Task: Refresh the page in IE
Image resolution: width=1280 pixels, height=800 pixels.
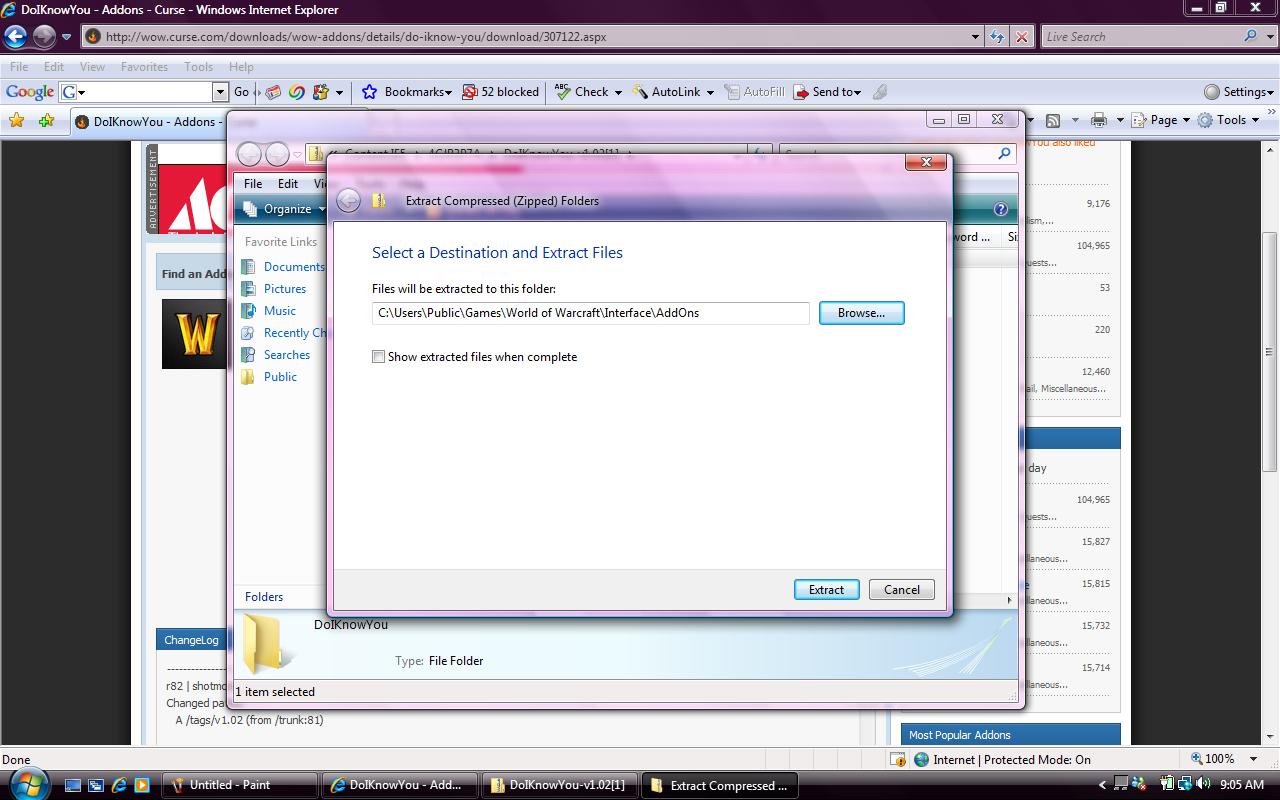Action: click(997, 37)
